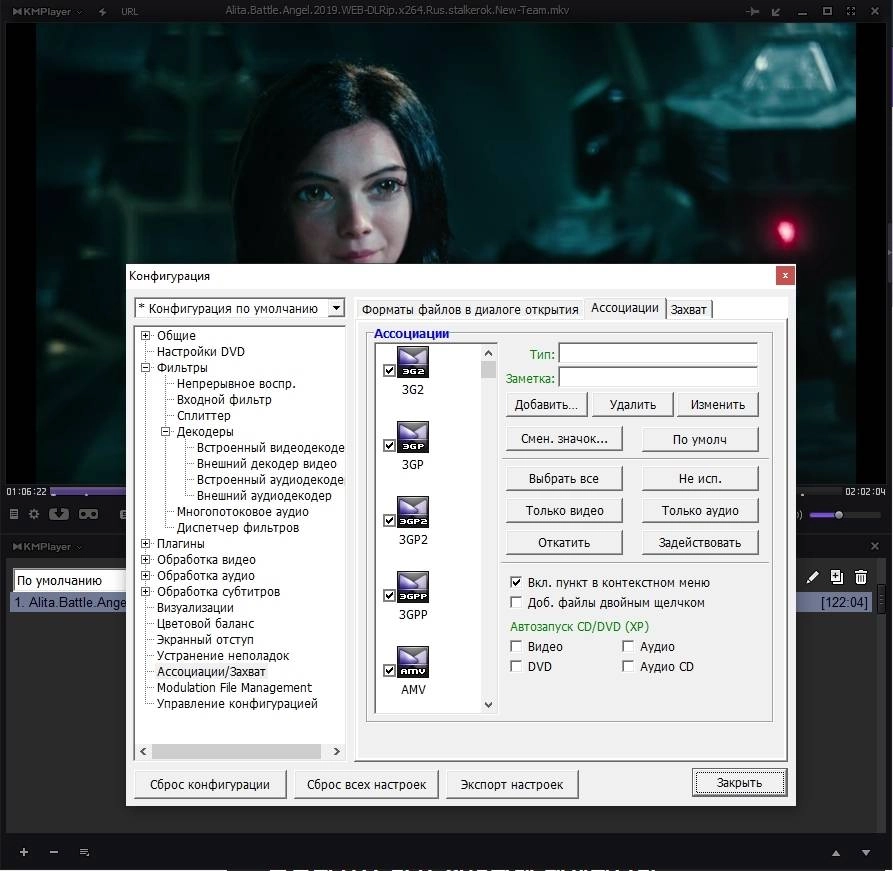Click the 'Добавить...' button
This screenshot has width=893, height=871.
(x=546, y=404)
